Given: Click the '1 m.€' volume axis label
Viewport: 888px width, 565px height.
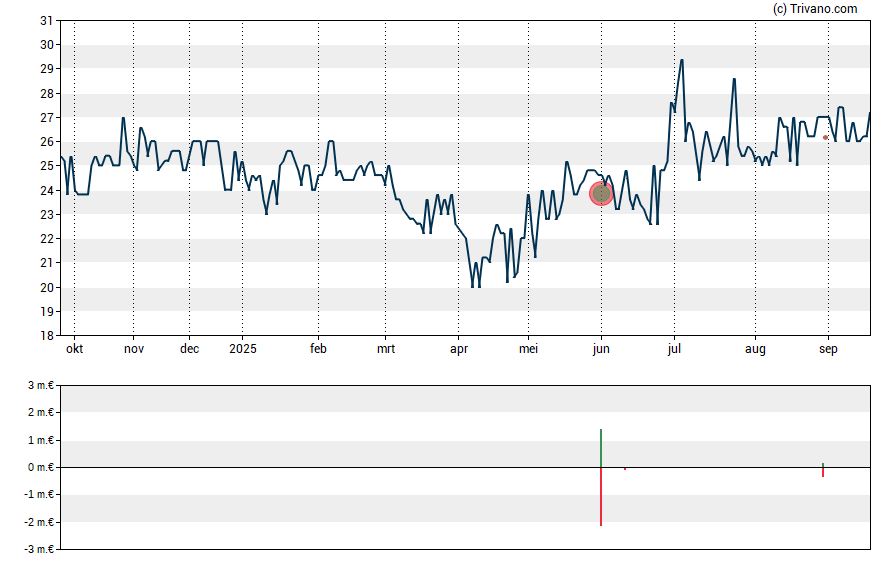Looking at the screenshot, I should 41,440.
